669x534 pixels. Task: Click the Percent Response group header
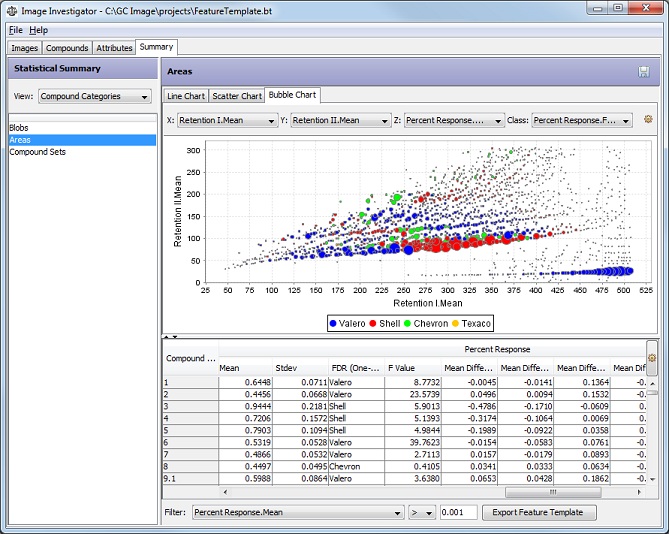click(497, 349)
